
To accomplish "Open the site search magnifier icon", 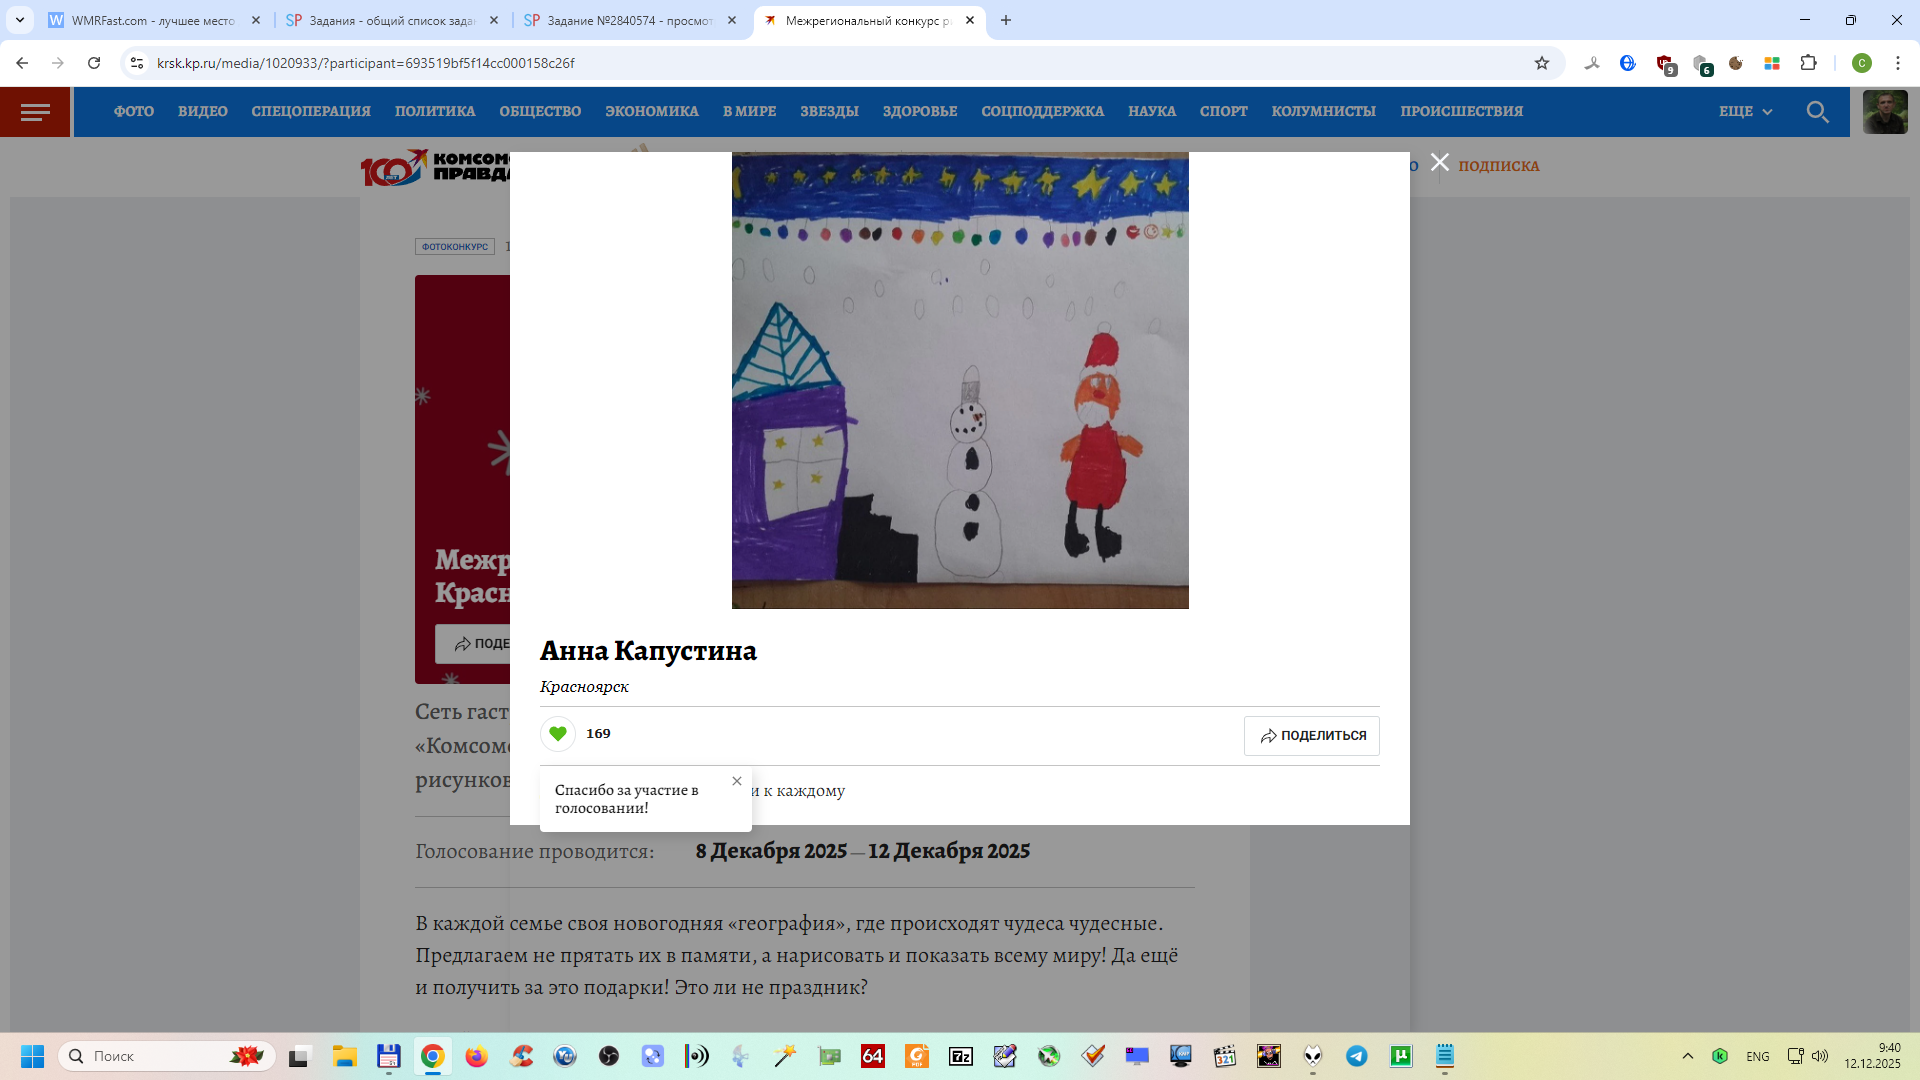I will coord(1817,112).
